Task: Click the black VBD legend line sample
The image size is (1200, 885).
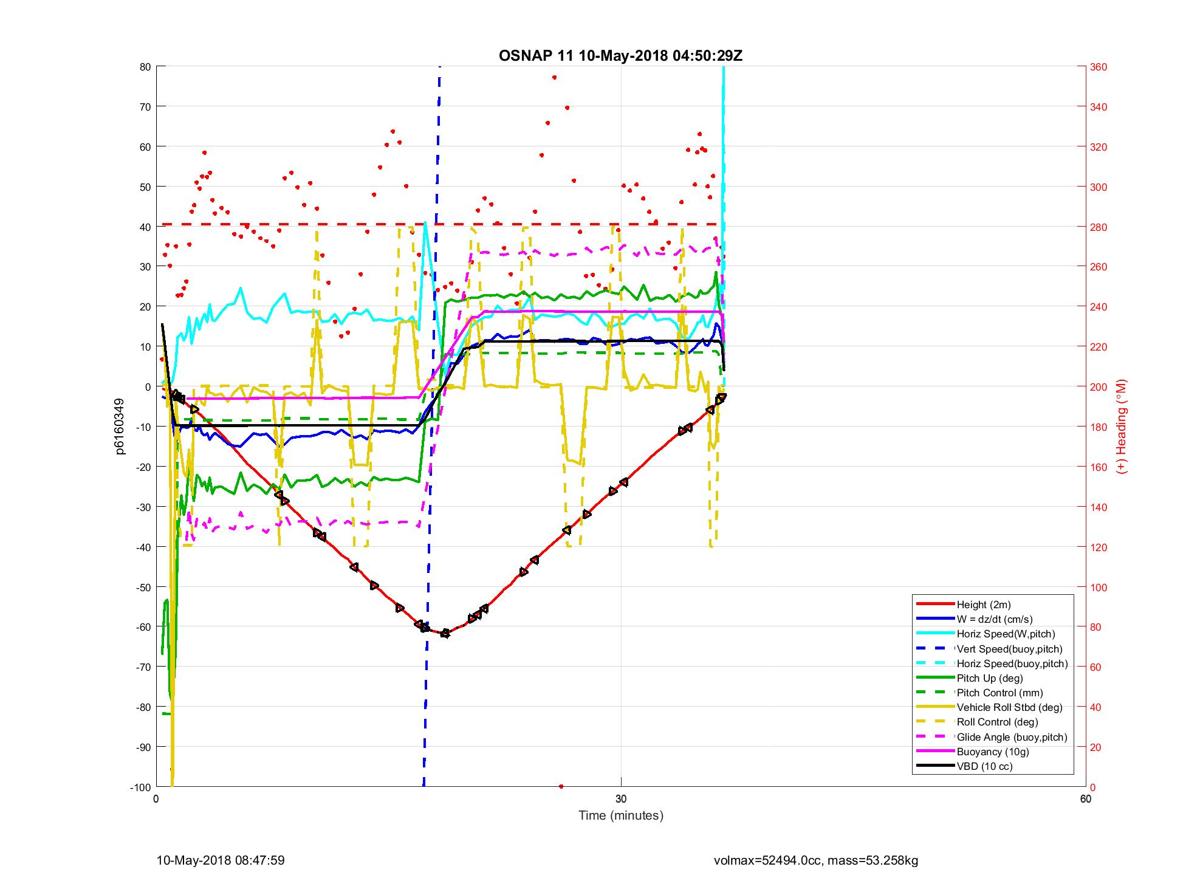Action: pos(935,767)
